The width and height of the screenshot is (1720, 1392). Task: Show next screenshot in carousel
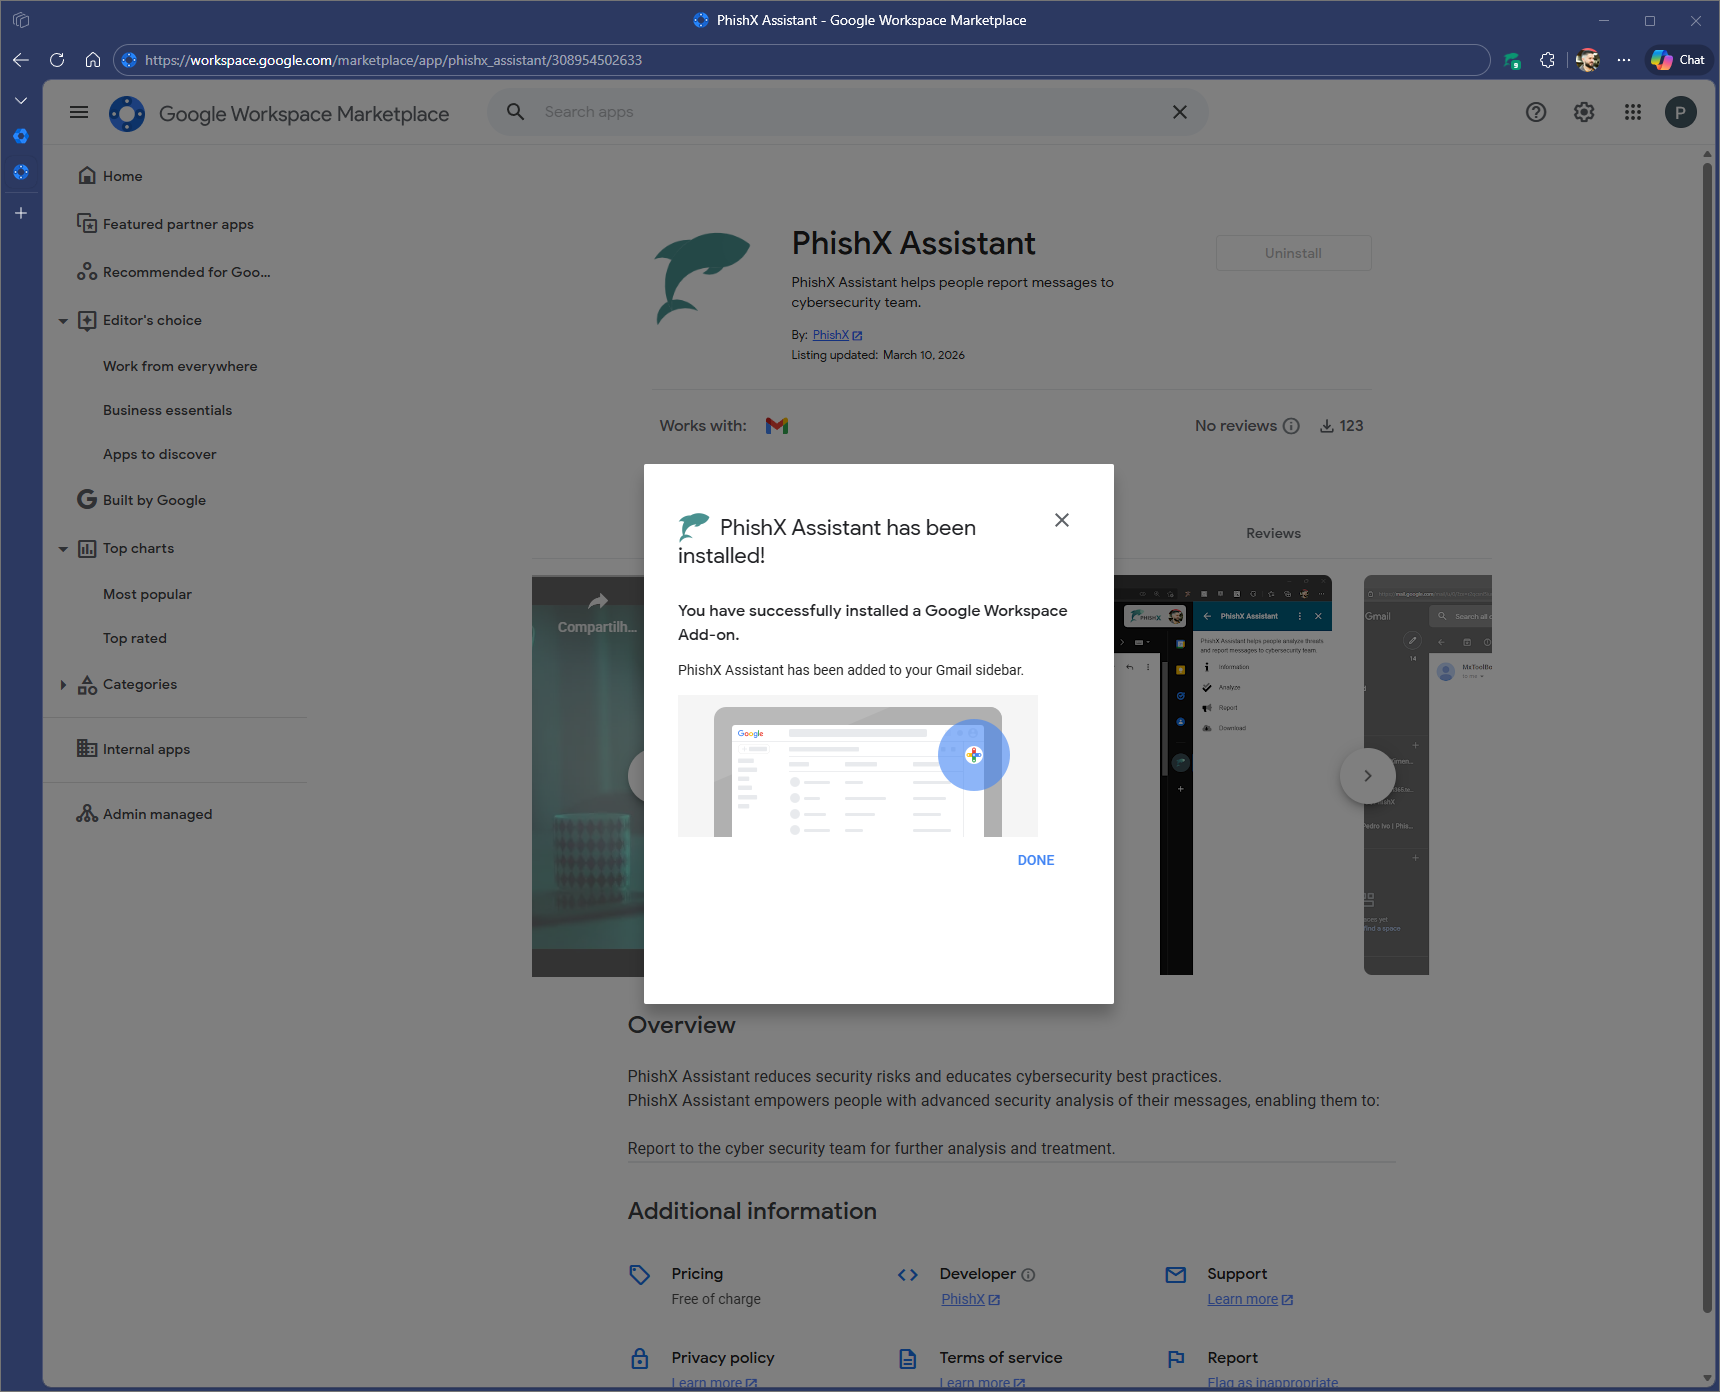[x=1366, y=776]
